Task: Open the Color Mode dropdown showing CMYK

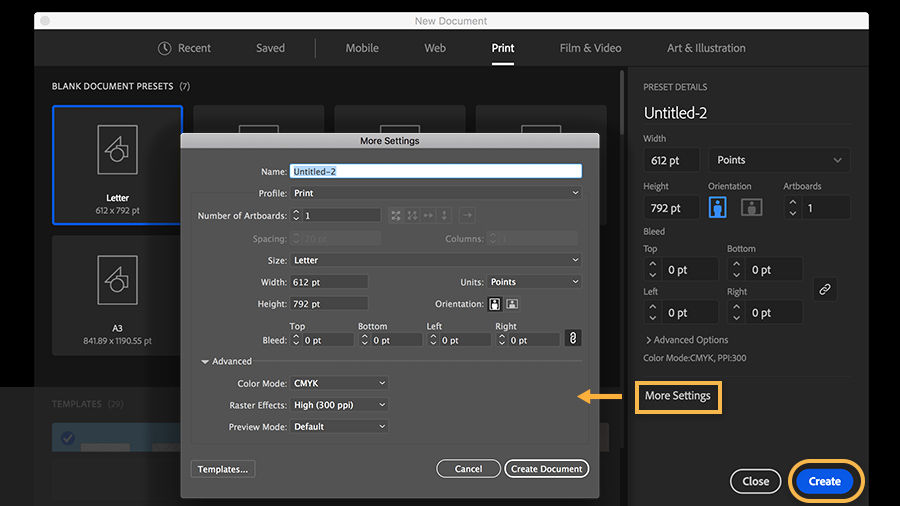Action: tap(339, 383)
